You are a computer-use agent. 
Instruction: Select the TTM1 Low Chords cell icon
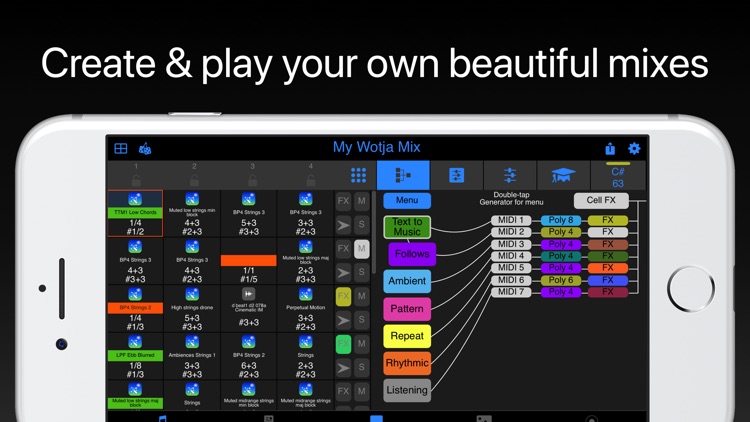point(135,199)
